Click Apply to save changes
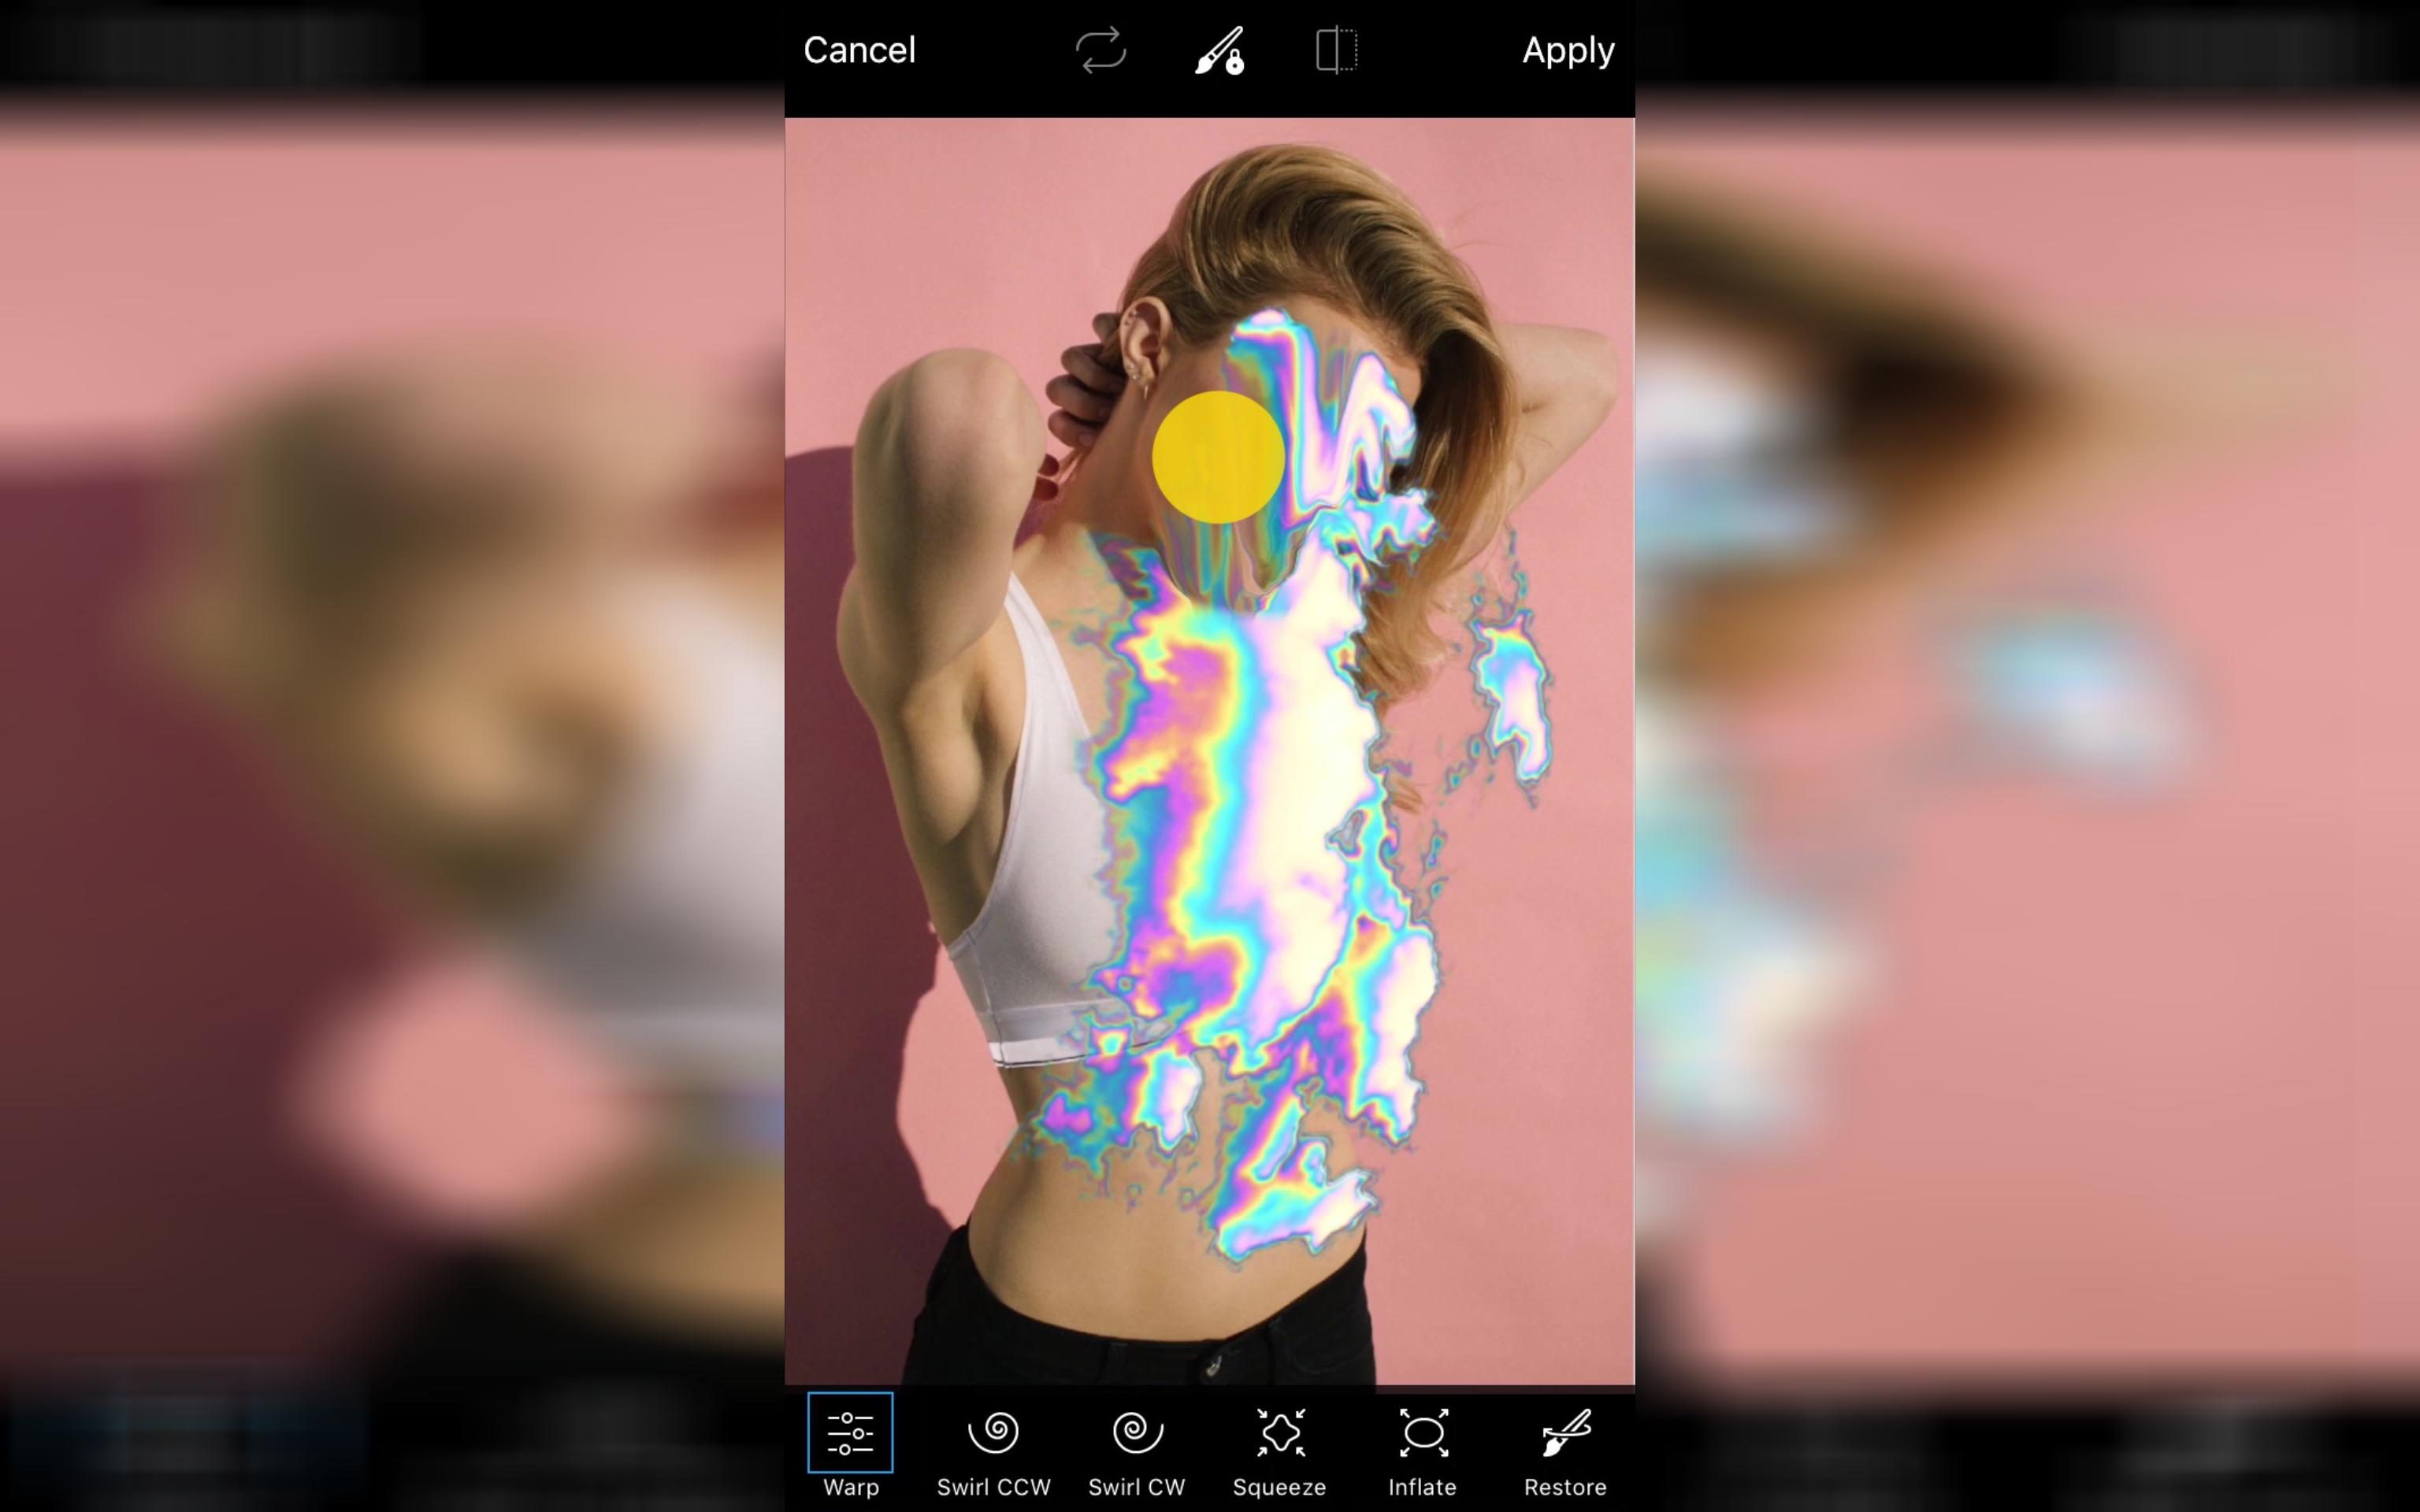2420x1512 pixels. 1564,49
